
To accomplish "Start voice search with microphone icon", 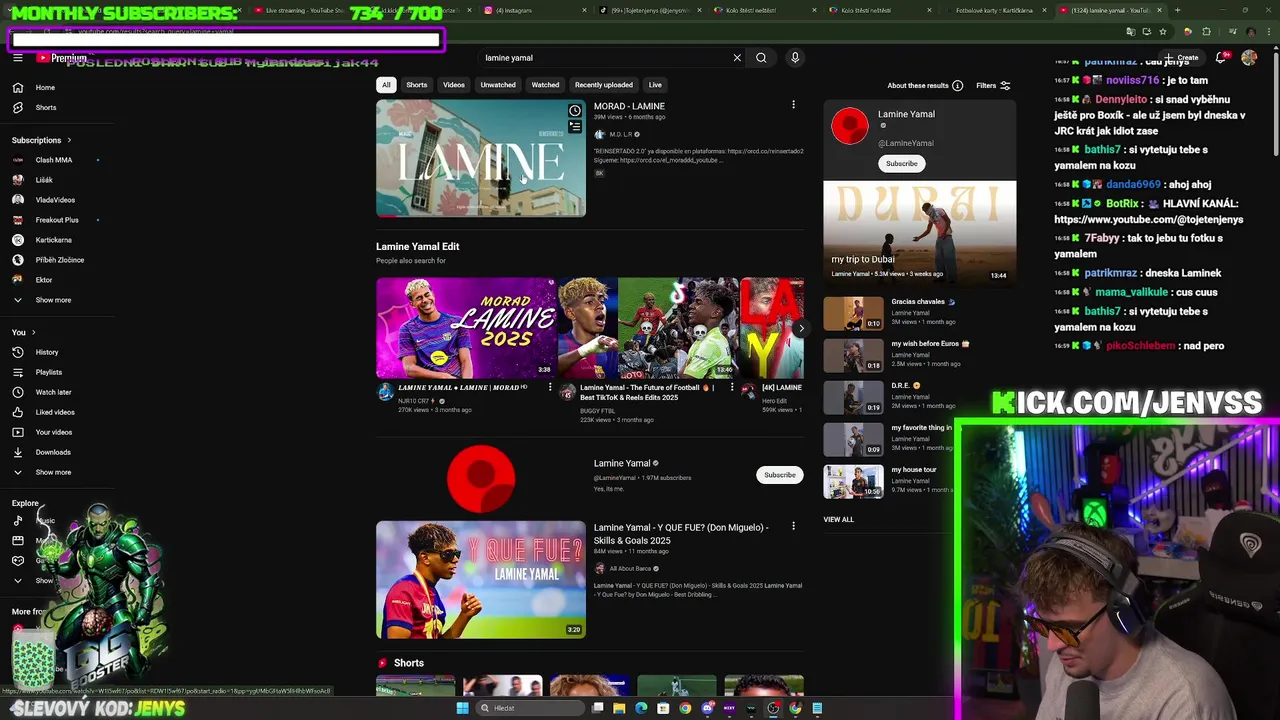I will (795, 58).
